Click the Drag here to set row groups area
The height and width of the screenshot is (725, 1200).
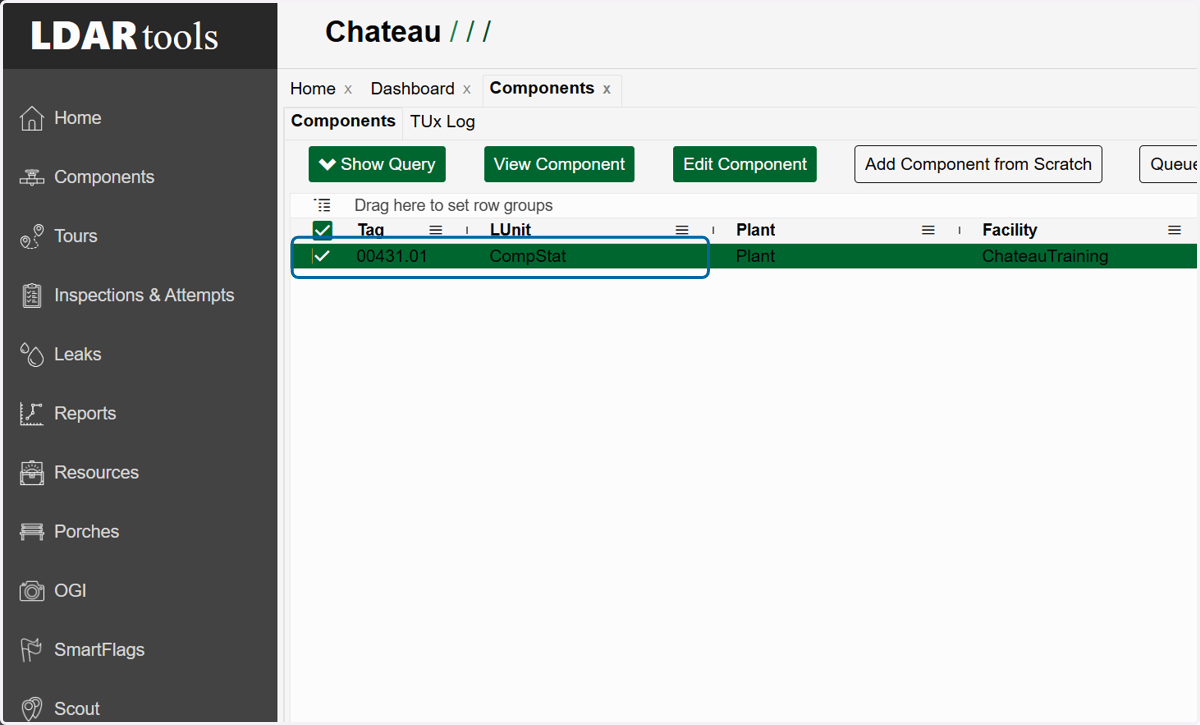[453, 205]
